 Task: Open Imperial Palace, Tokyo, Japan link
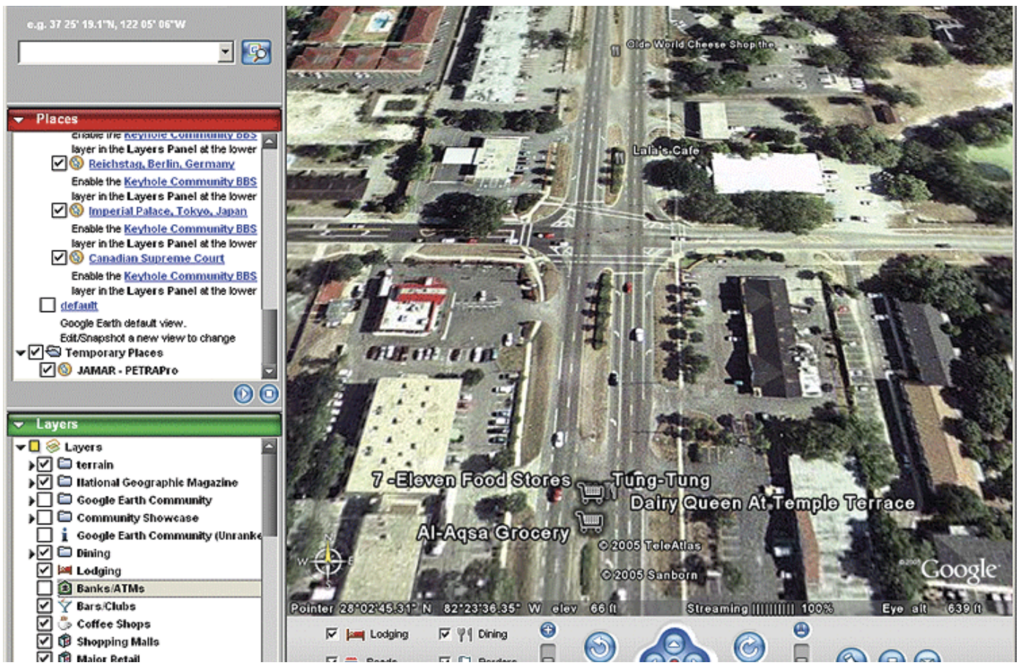[x=168, y=211]
